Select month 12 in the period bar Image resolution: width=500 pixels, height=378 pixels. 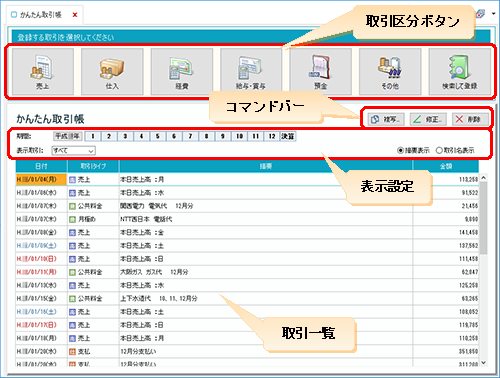pyautogui.click(x=272, y=136)
